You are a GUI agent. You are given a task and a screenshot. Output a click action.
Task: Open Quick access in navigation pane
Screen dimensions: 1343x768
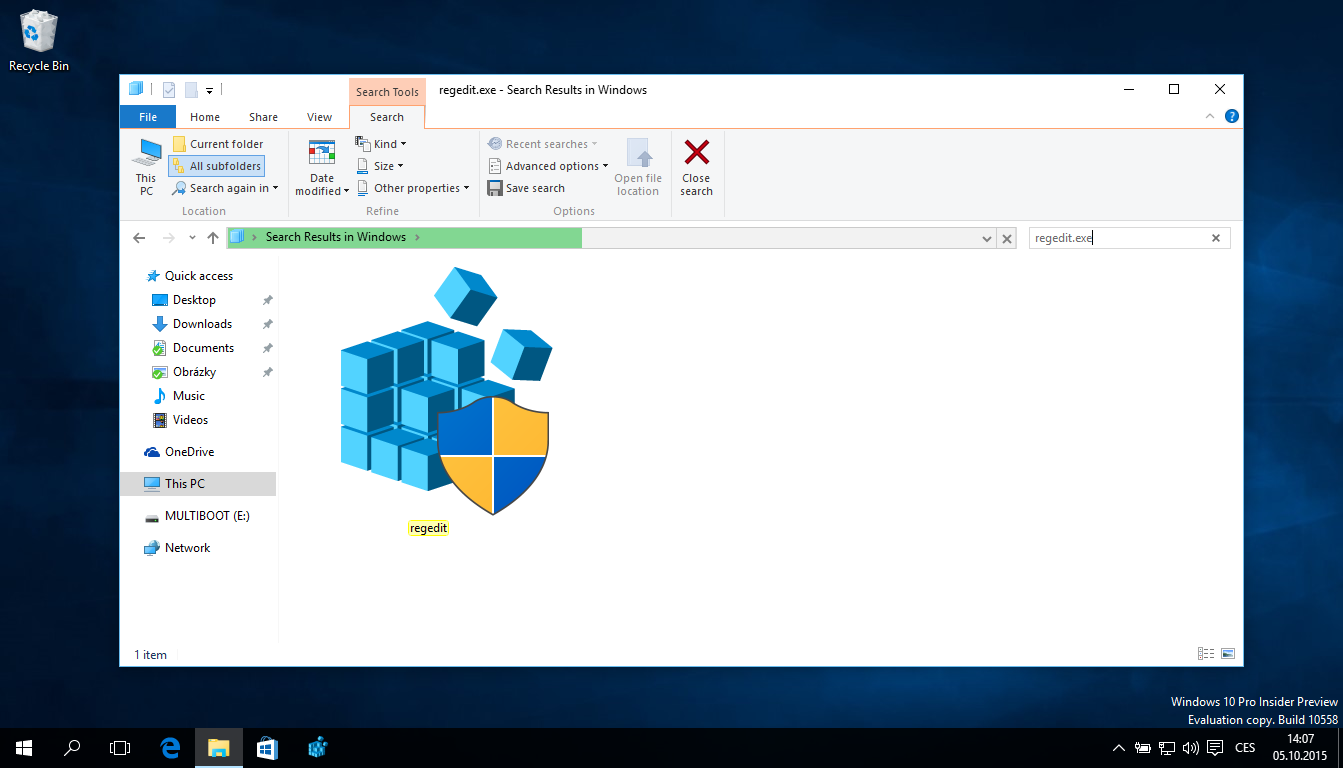tap(198, 276)
